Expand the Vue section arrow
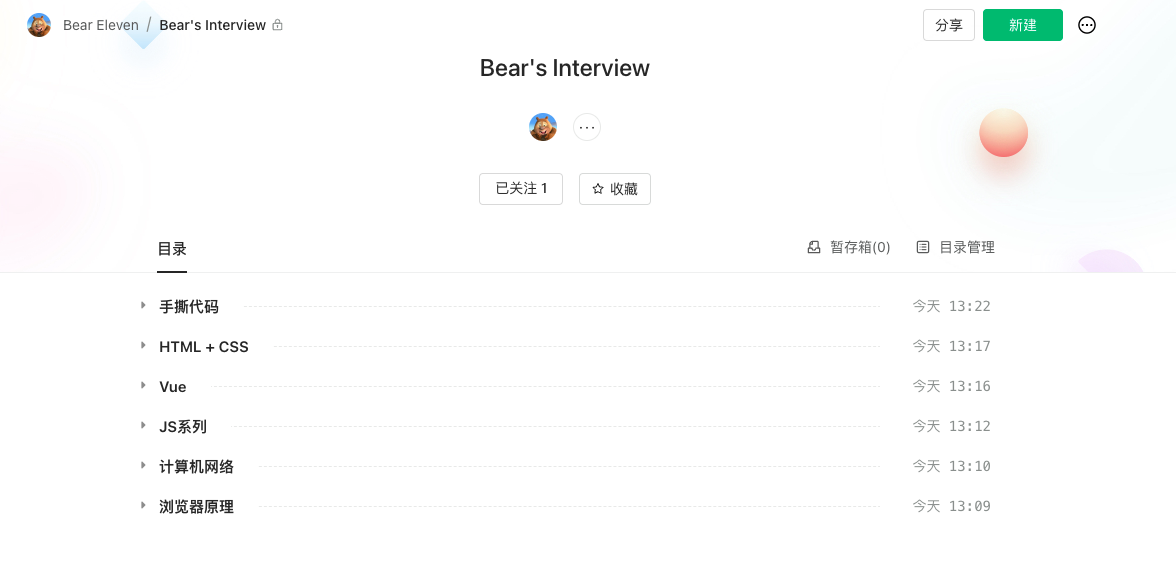This screenshot has width=1176, height=564. (143, 386)
